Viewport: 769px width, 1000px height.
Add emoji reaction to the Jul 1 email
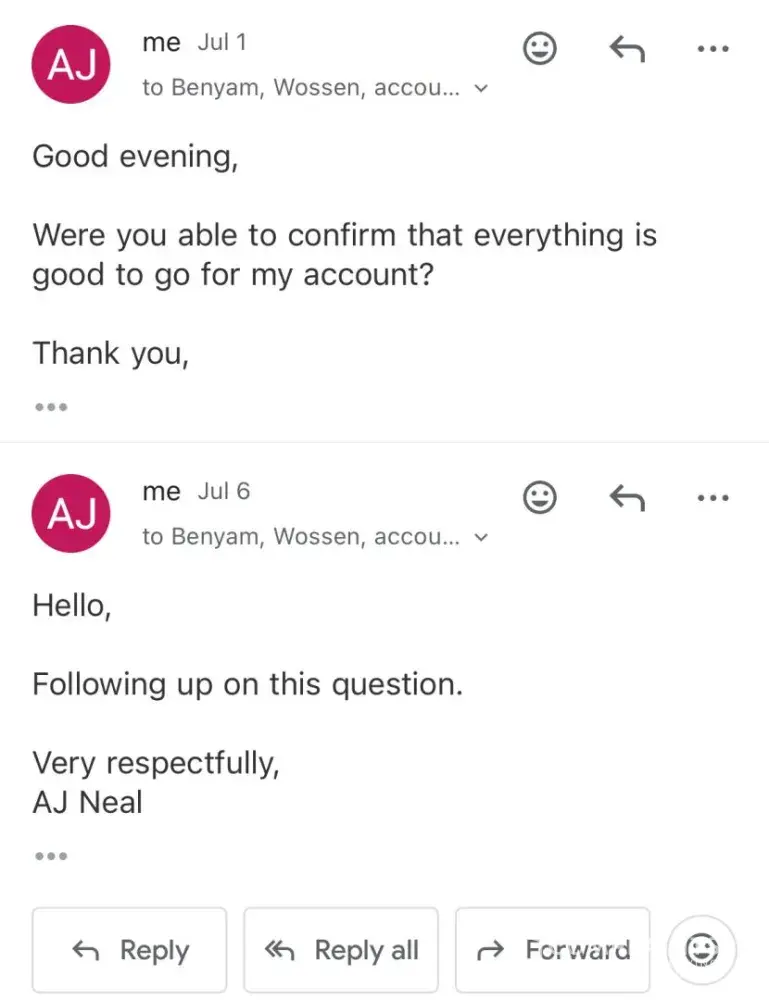pyautogui.click(x=539, y=48)
